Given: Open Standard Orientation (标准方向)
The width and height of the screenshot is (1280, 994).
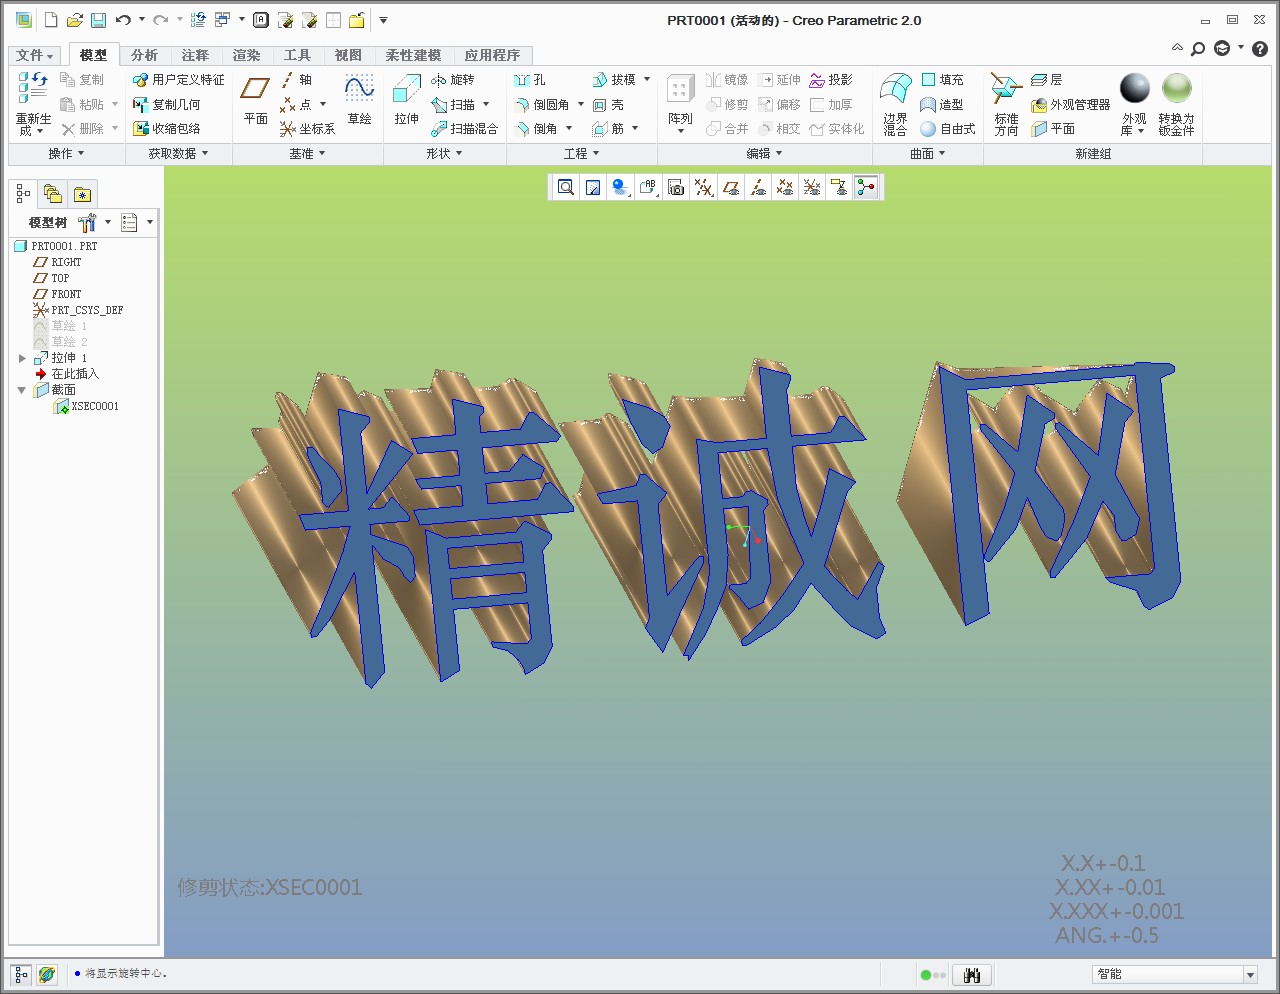Looking at the screenshot, I should click(1006, 103).
